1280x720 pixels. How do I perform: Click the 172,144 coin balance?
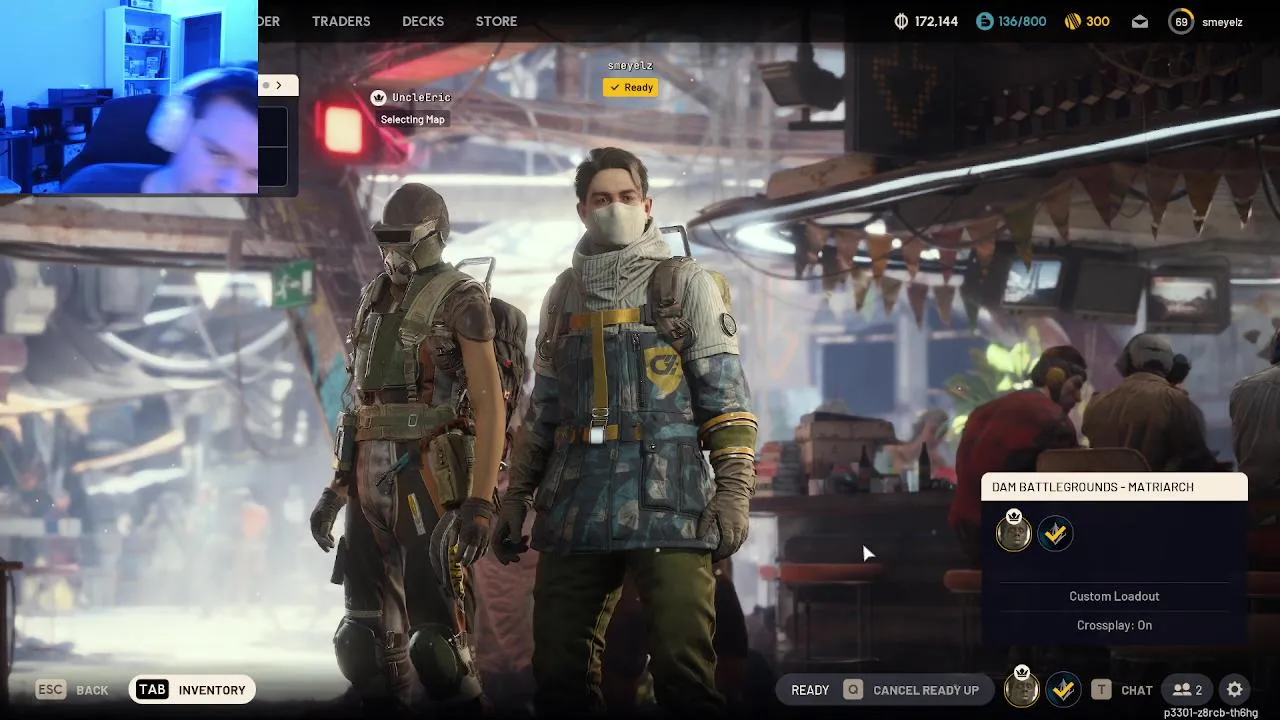pyautogui.click(x=936, y=21)
